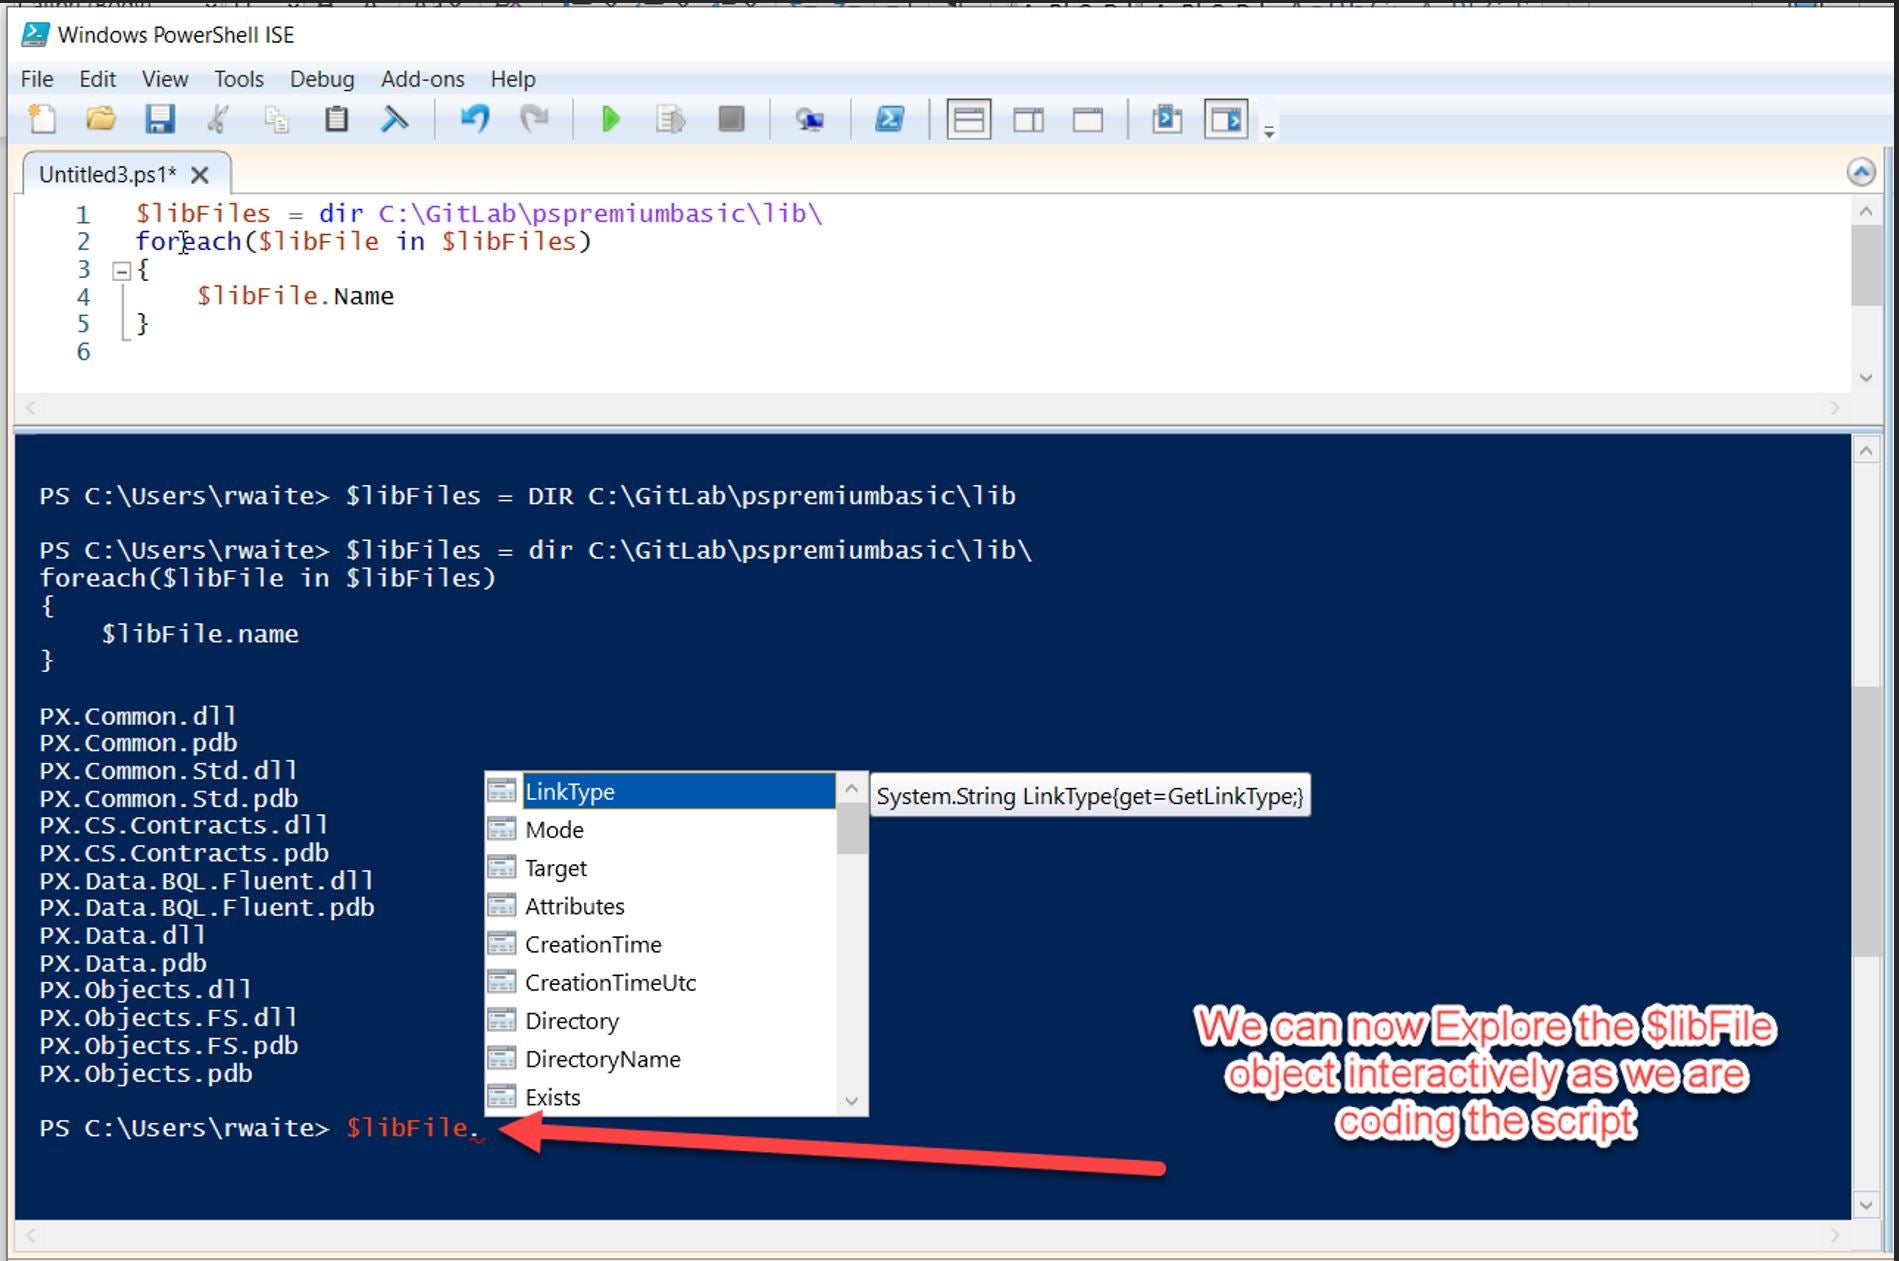Click the Copy icon in the toolbar
Image resolution: width=1899 pixels, height=1261 pixels.
277,119
